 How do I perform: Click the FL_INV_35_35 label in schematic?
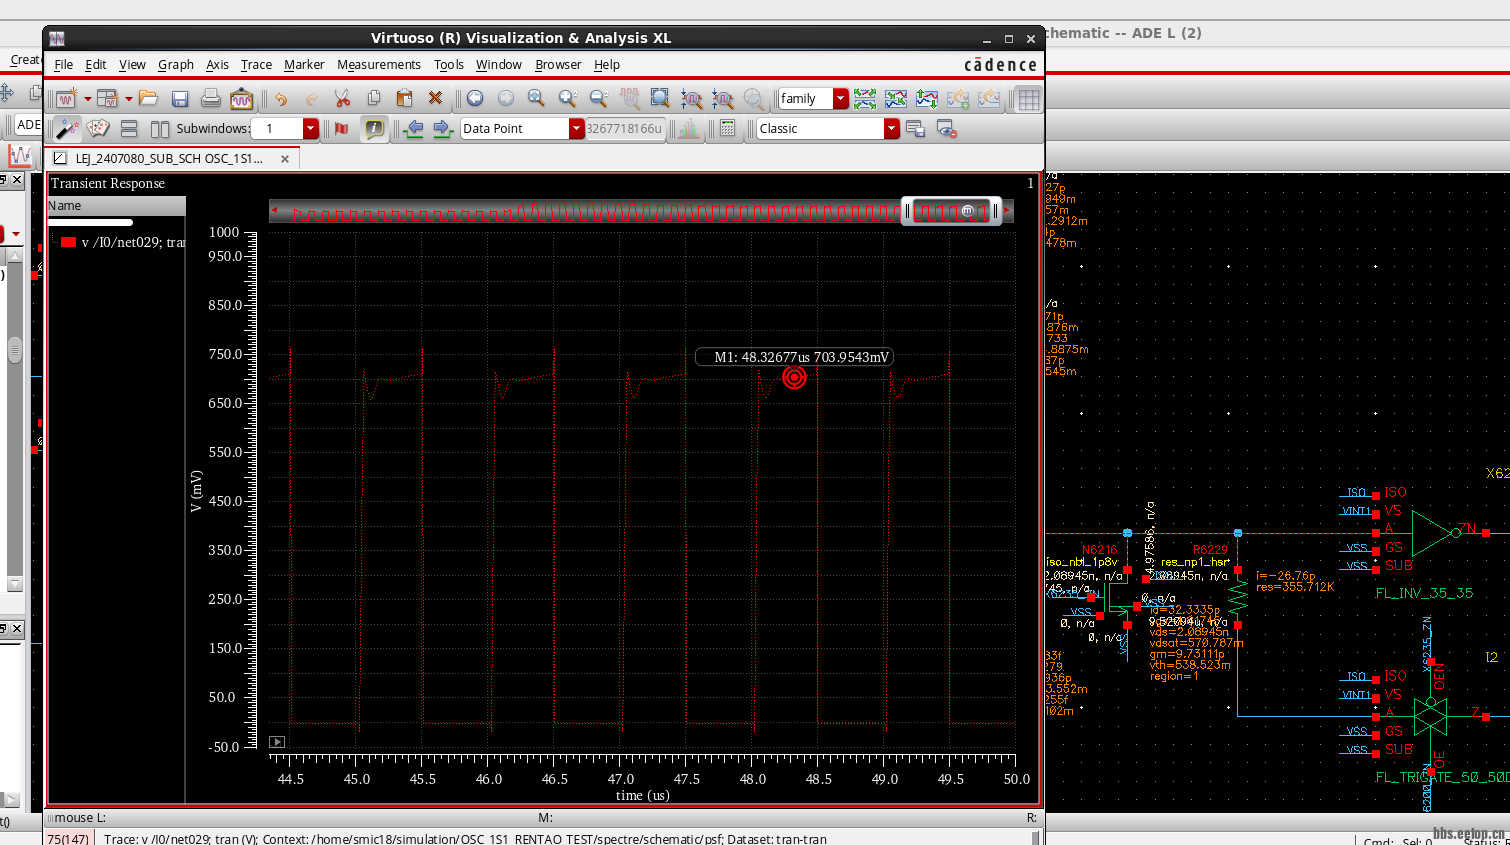tap(1424, 593)
